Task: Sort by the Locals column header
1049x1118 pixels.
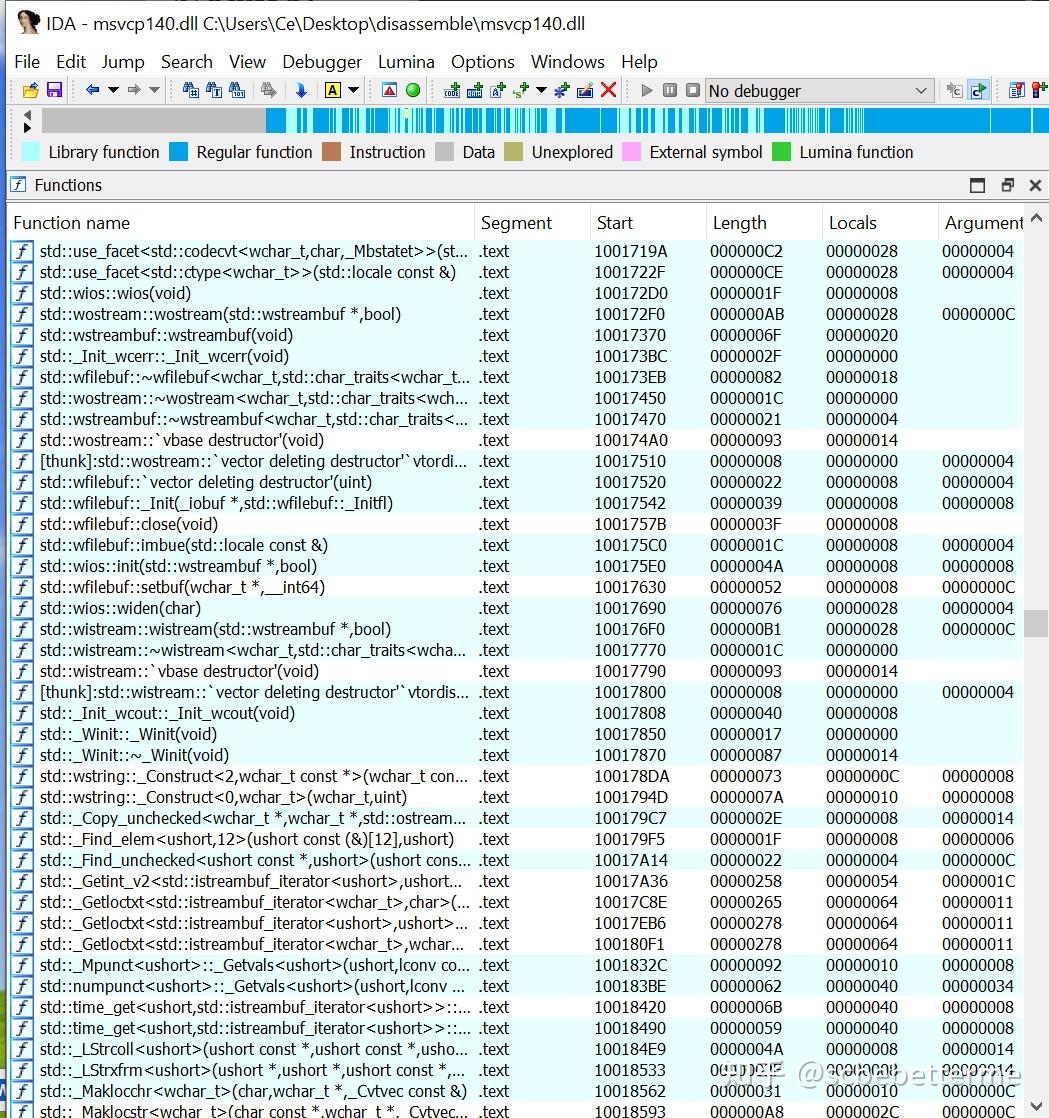Action: click(880, 222)
